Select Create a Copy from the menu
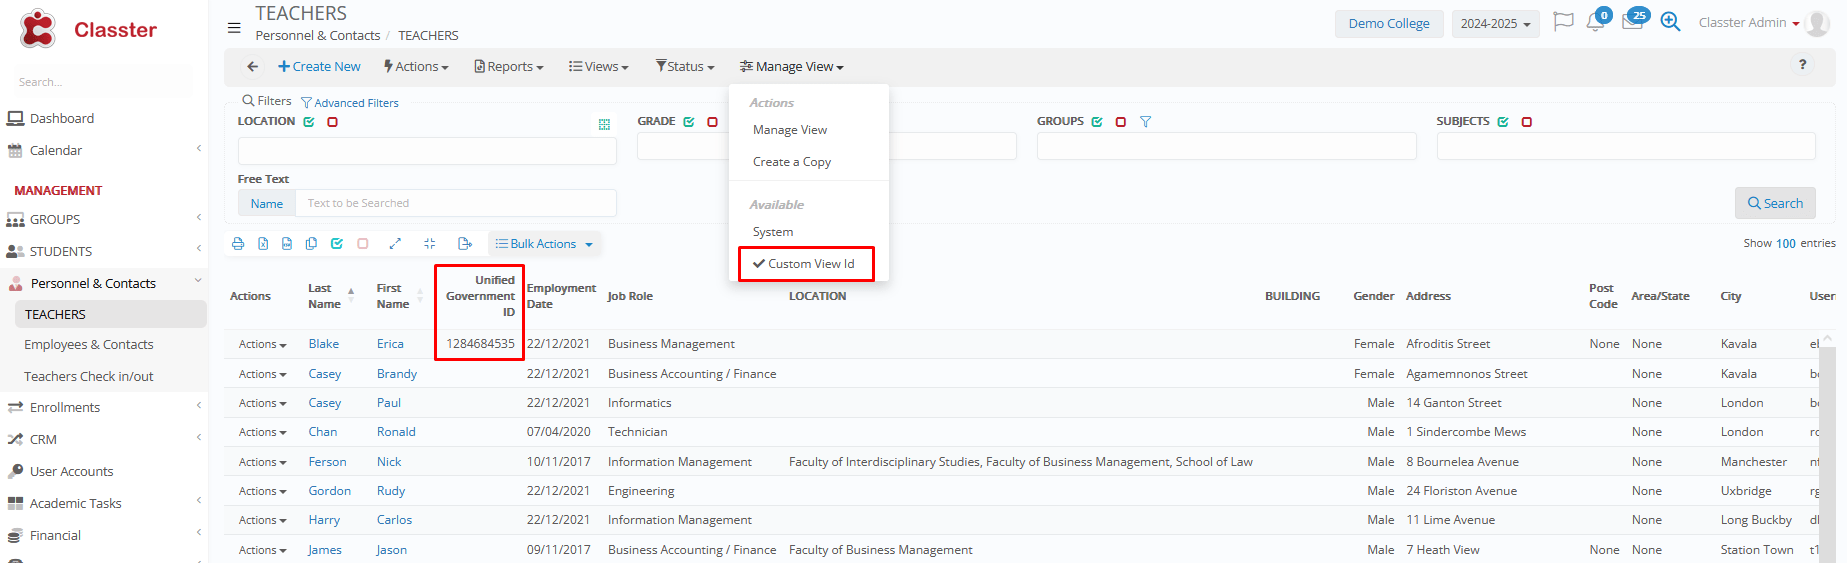The image size is (1847, 563). (x=791, y=162)
